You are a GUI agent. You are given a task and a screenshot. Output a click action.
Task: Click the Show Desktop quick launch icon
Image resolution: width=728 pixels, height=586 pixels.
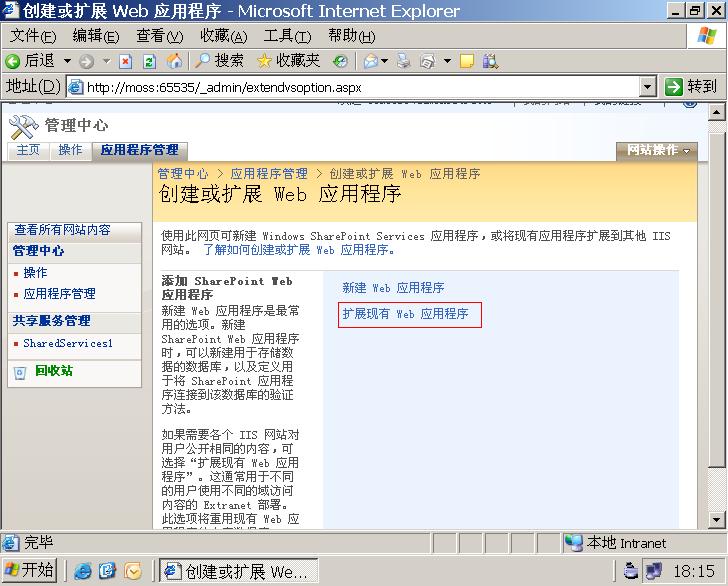pos(107,571)
